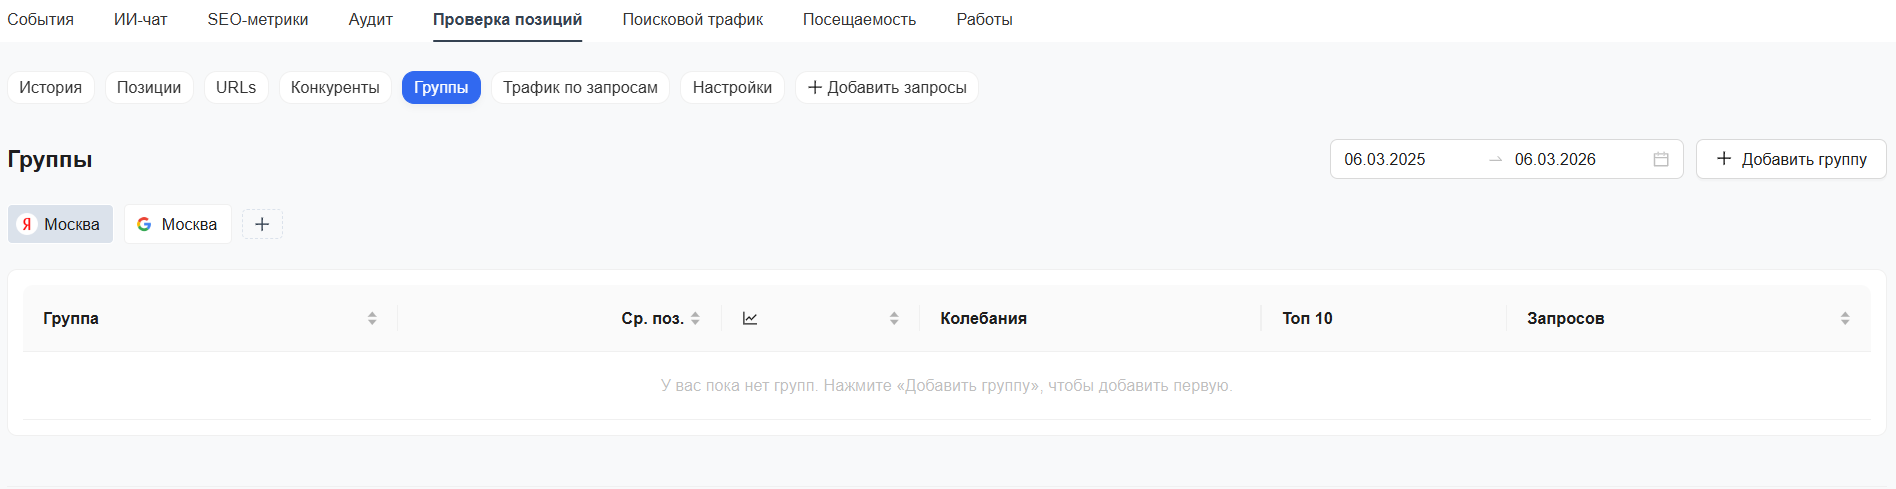Sort table by Группа column arrows
Image resolution: width=1896 pixels, height=489 pixels.
click(372, 319)
